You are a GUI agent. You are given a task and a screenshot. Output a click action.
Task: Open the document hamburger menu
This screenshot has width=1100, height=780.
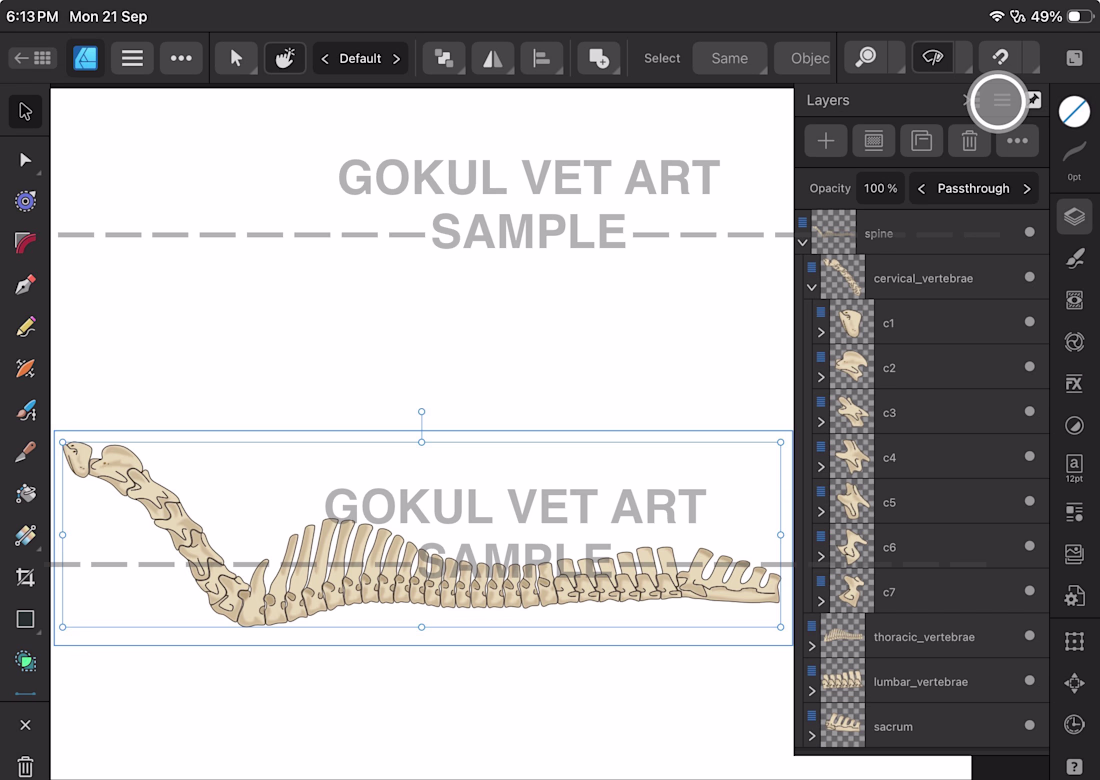tap(132, 58)
